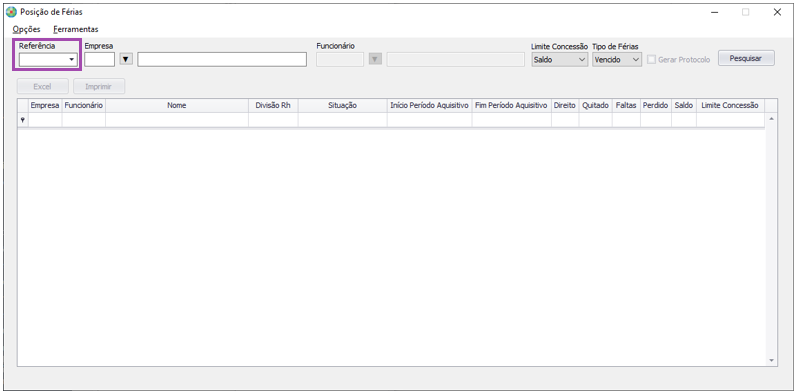Screen dimensions: 796x392
Task: Click the Quitado column header
Action: tap(595, 106)
